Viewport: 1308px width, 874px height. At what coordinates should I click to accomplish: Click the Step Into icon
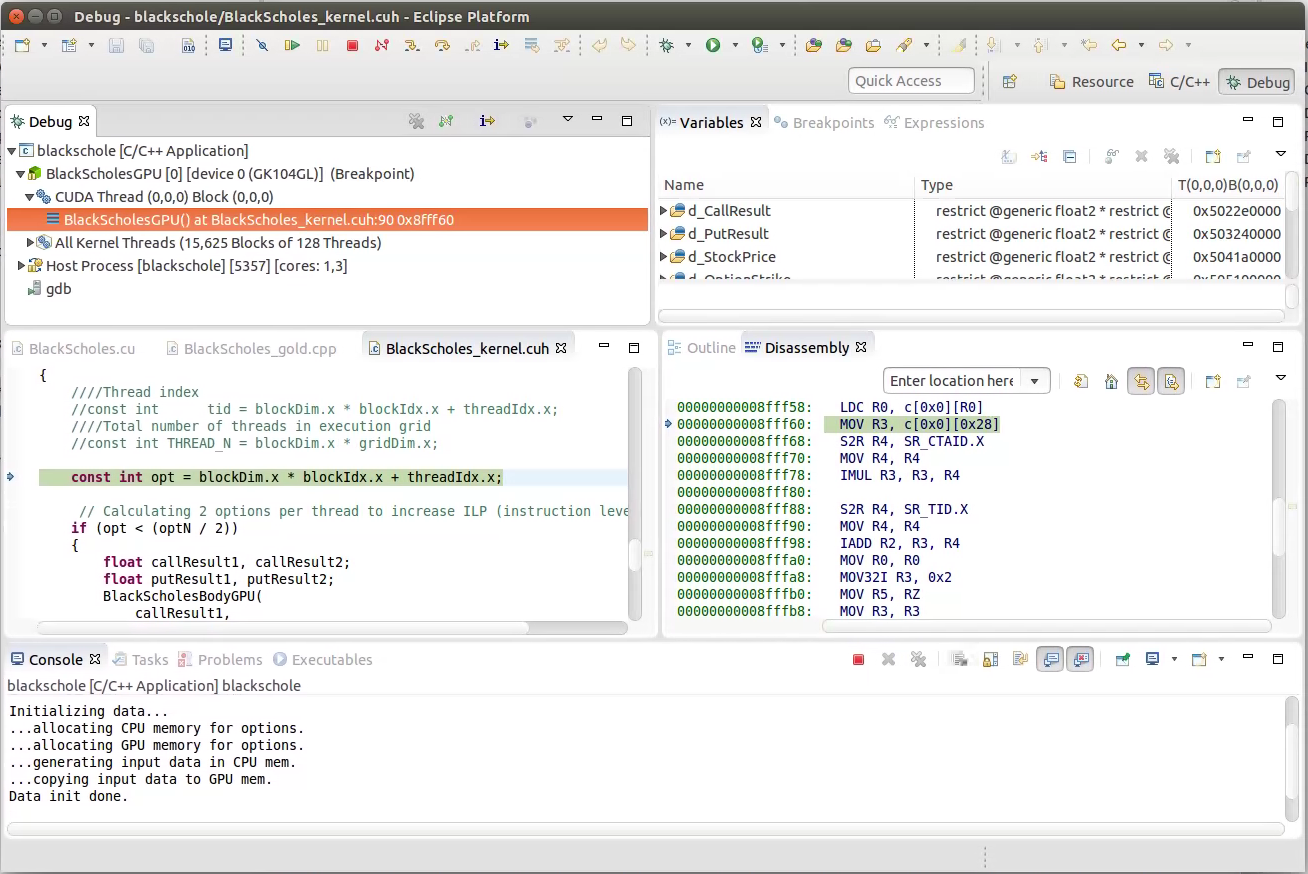tap(411, 45)
